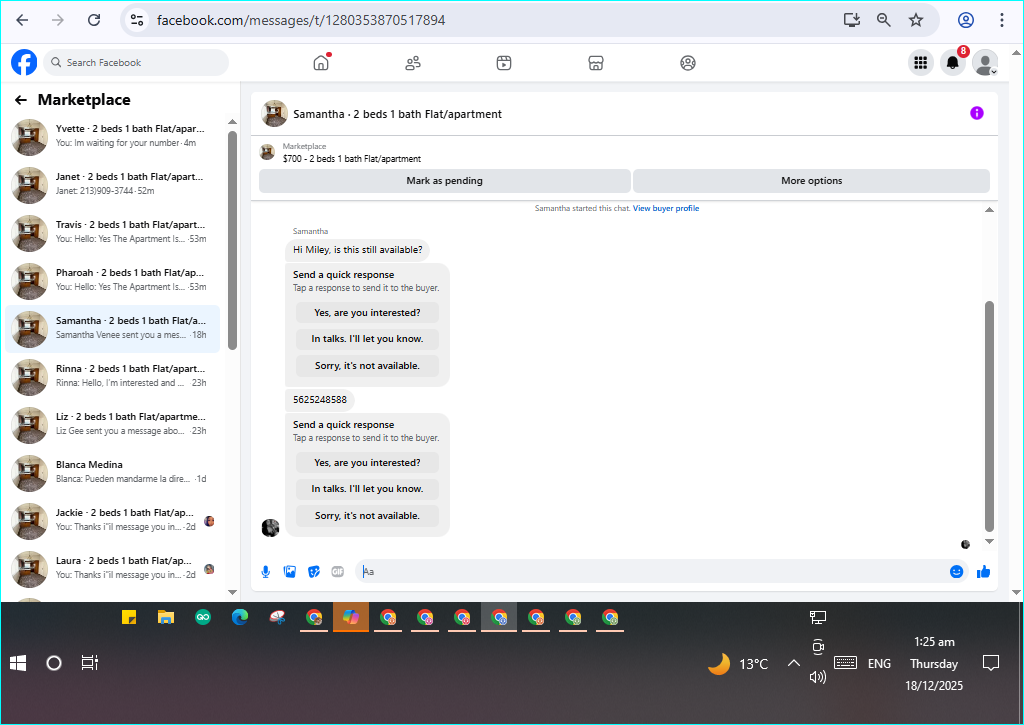
Task: Click the Search Facebook field
Action: coord(136,63)
